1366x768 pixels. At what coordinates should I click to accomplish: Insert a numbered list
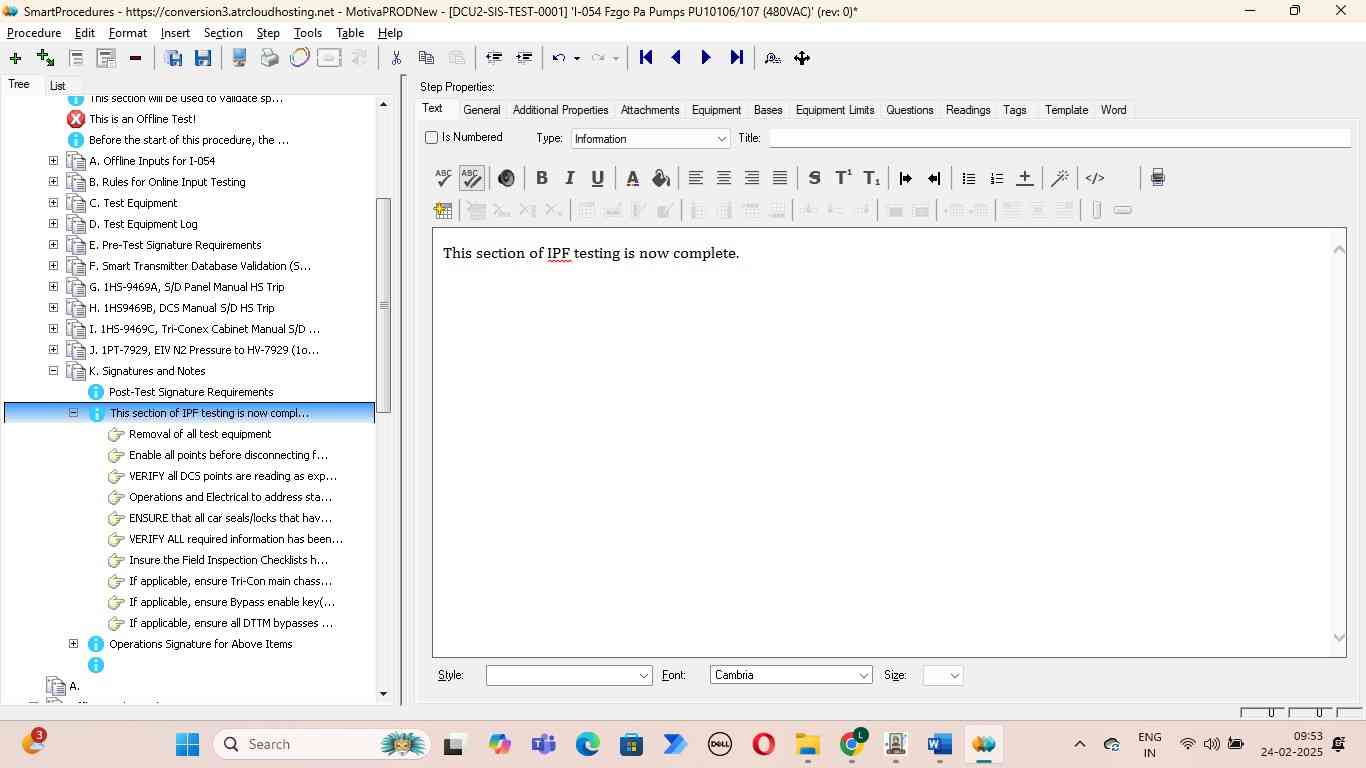996,178
